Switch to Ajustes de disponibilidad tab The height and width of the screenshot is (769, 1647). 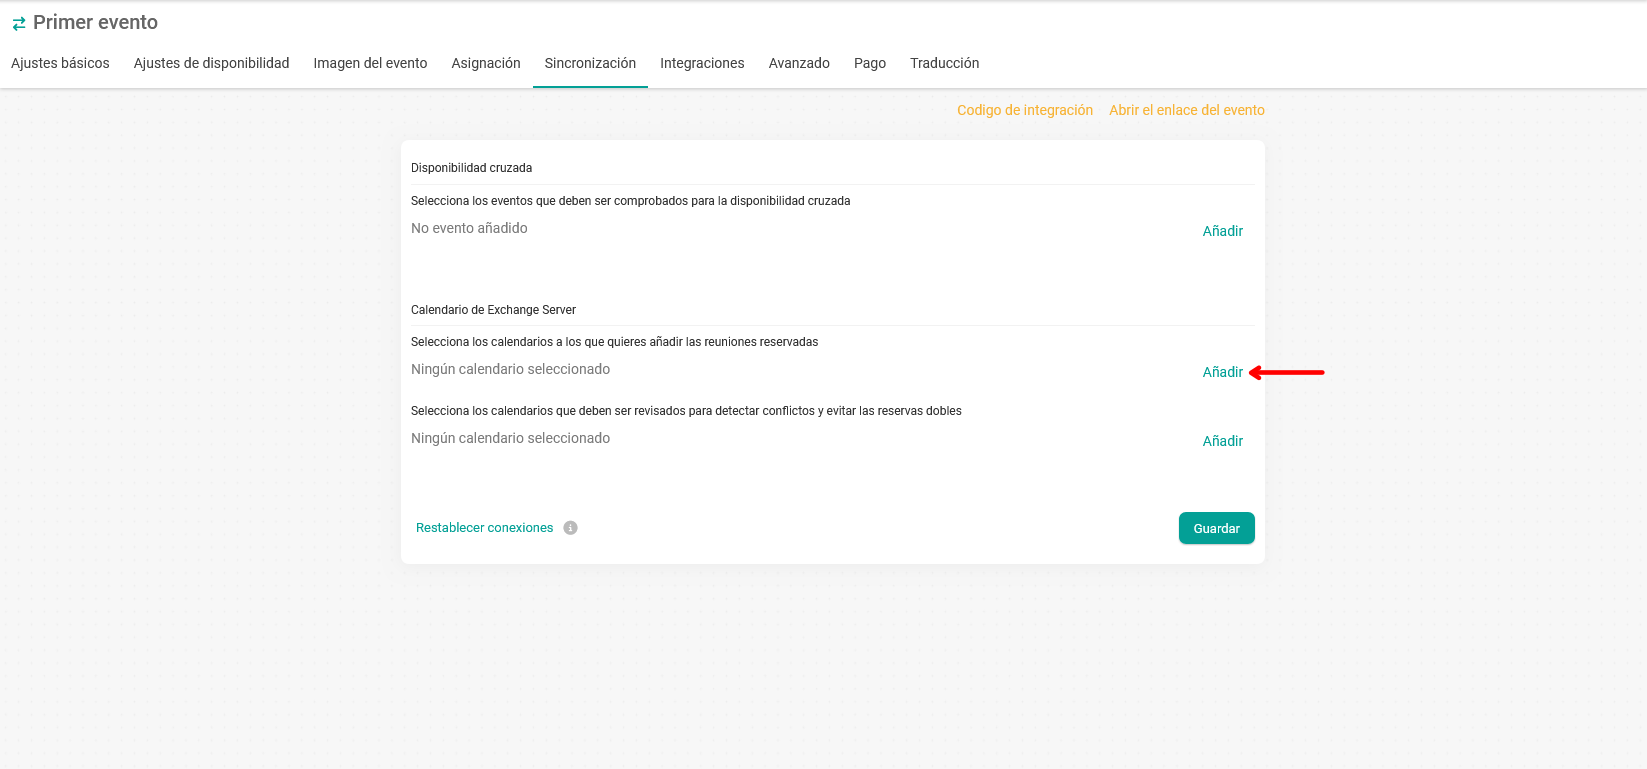[211, 63]
